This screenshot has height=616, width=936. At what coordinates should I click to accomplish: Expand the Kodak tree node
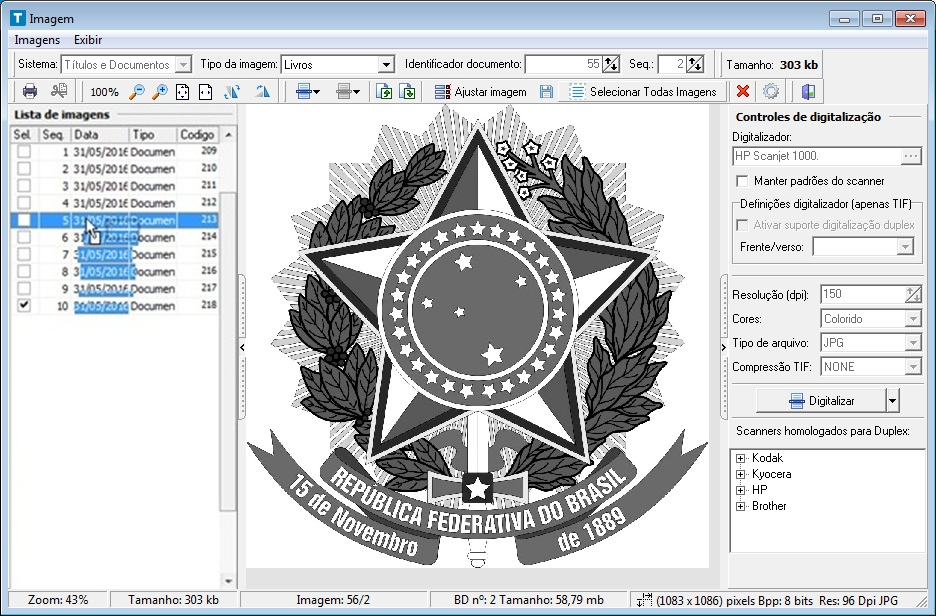pyautogui.click(x=741, y=458)
